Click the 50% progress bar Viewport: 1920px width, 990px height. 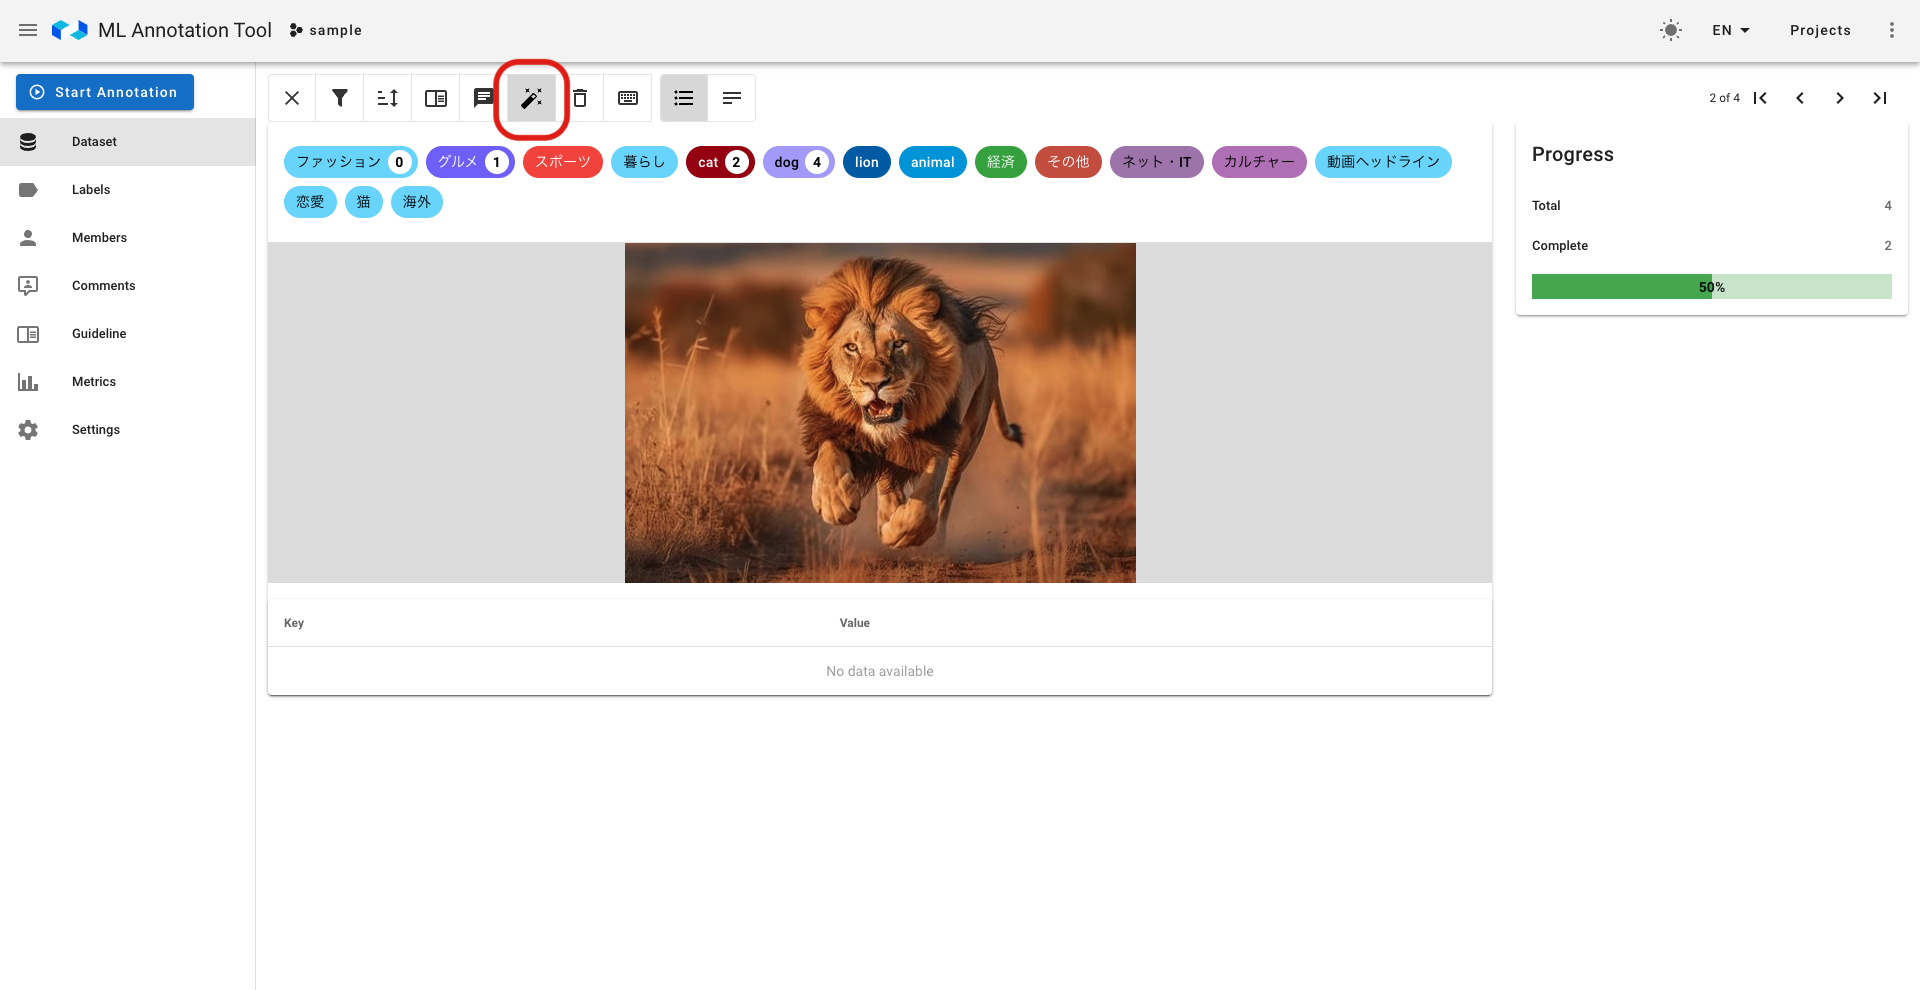click(1712, 287)
